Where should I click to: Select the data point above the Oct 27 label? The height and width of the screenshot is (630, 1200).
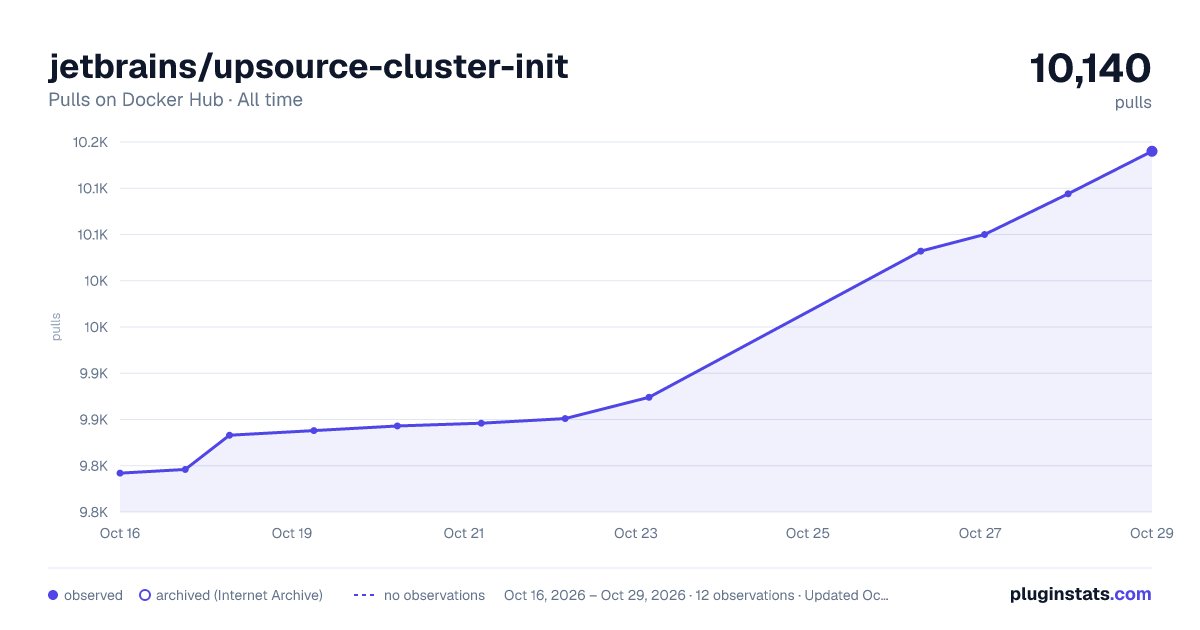(x=985, y=235)
